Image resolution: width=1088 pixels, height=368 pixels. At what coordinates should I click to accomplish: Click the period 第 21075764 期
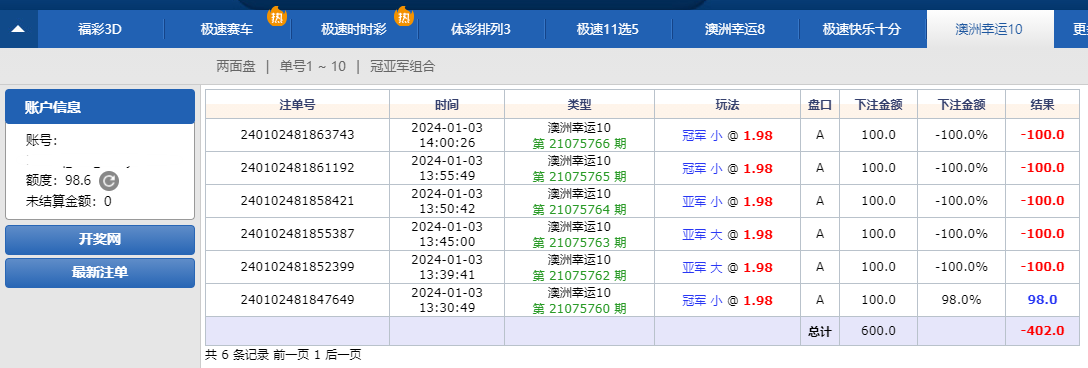tap(579, 210)
